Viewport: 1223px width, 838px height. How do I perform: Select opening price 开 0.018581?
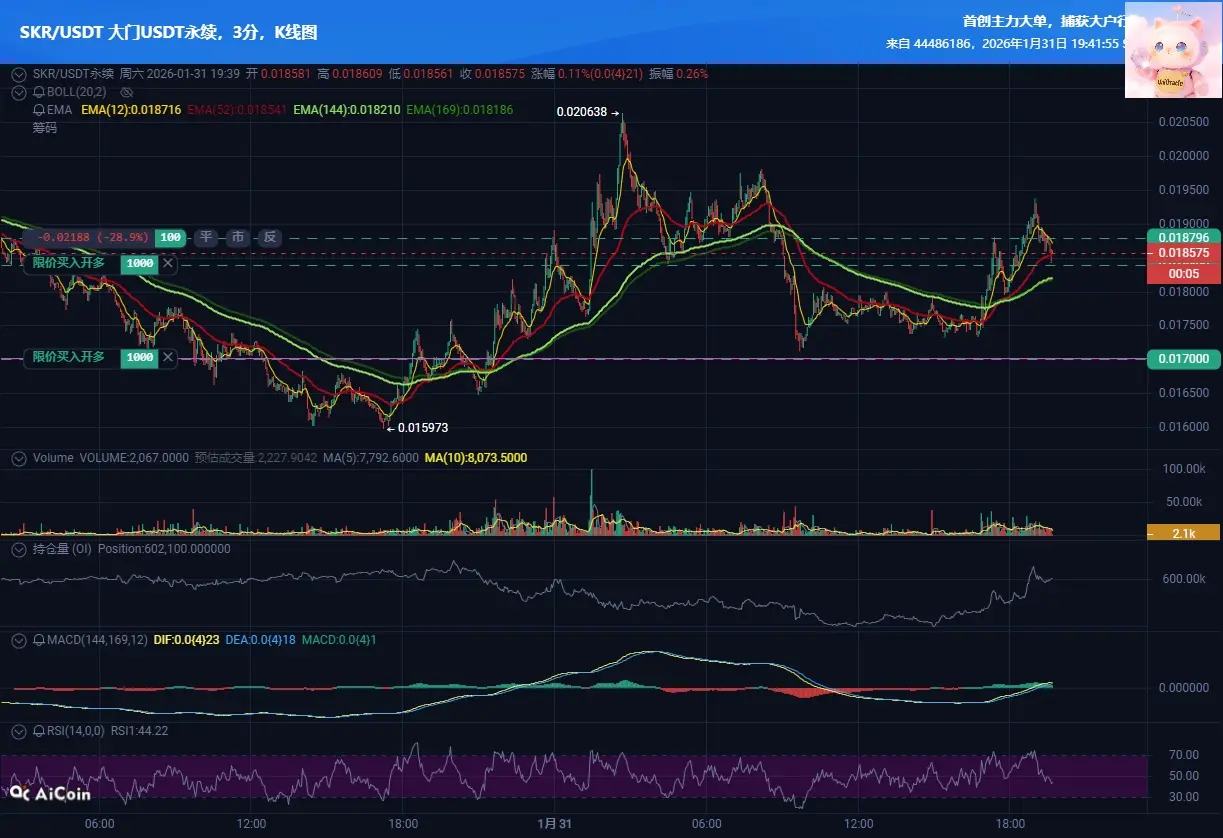coord(279,74)
